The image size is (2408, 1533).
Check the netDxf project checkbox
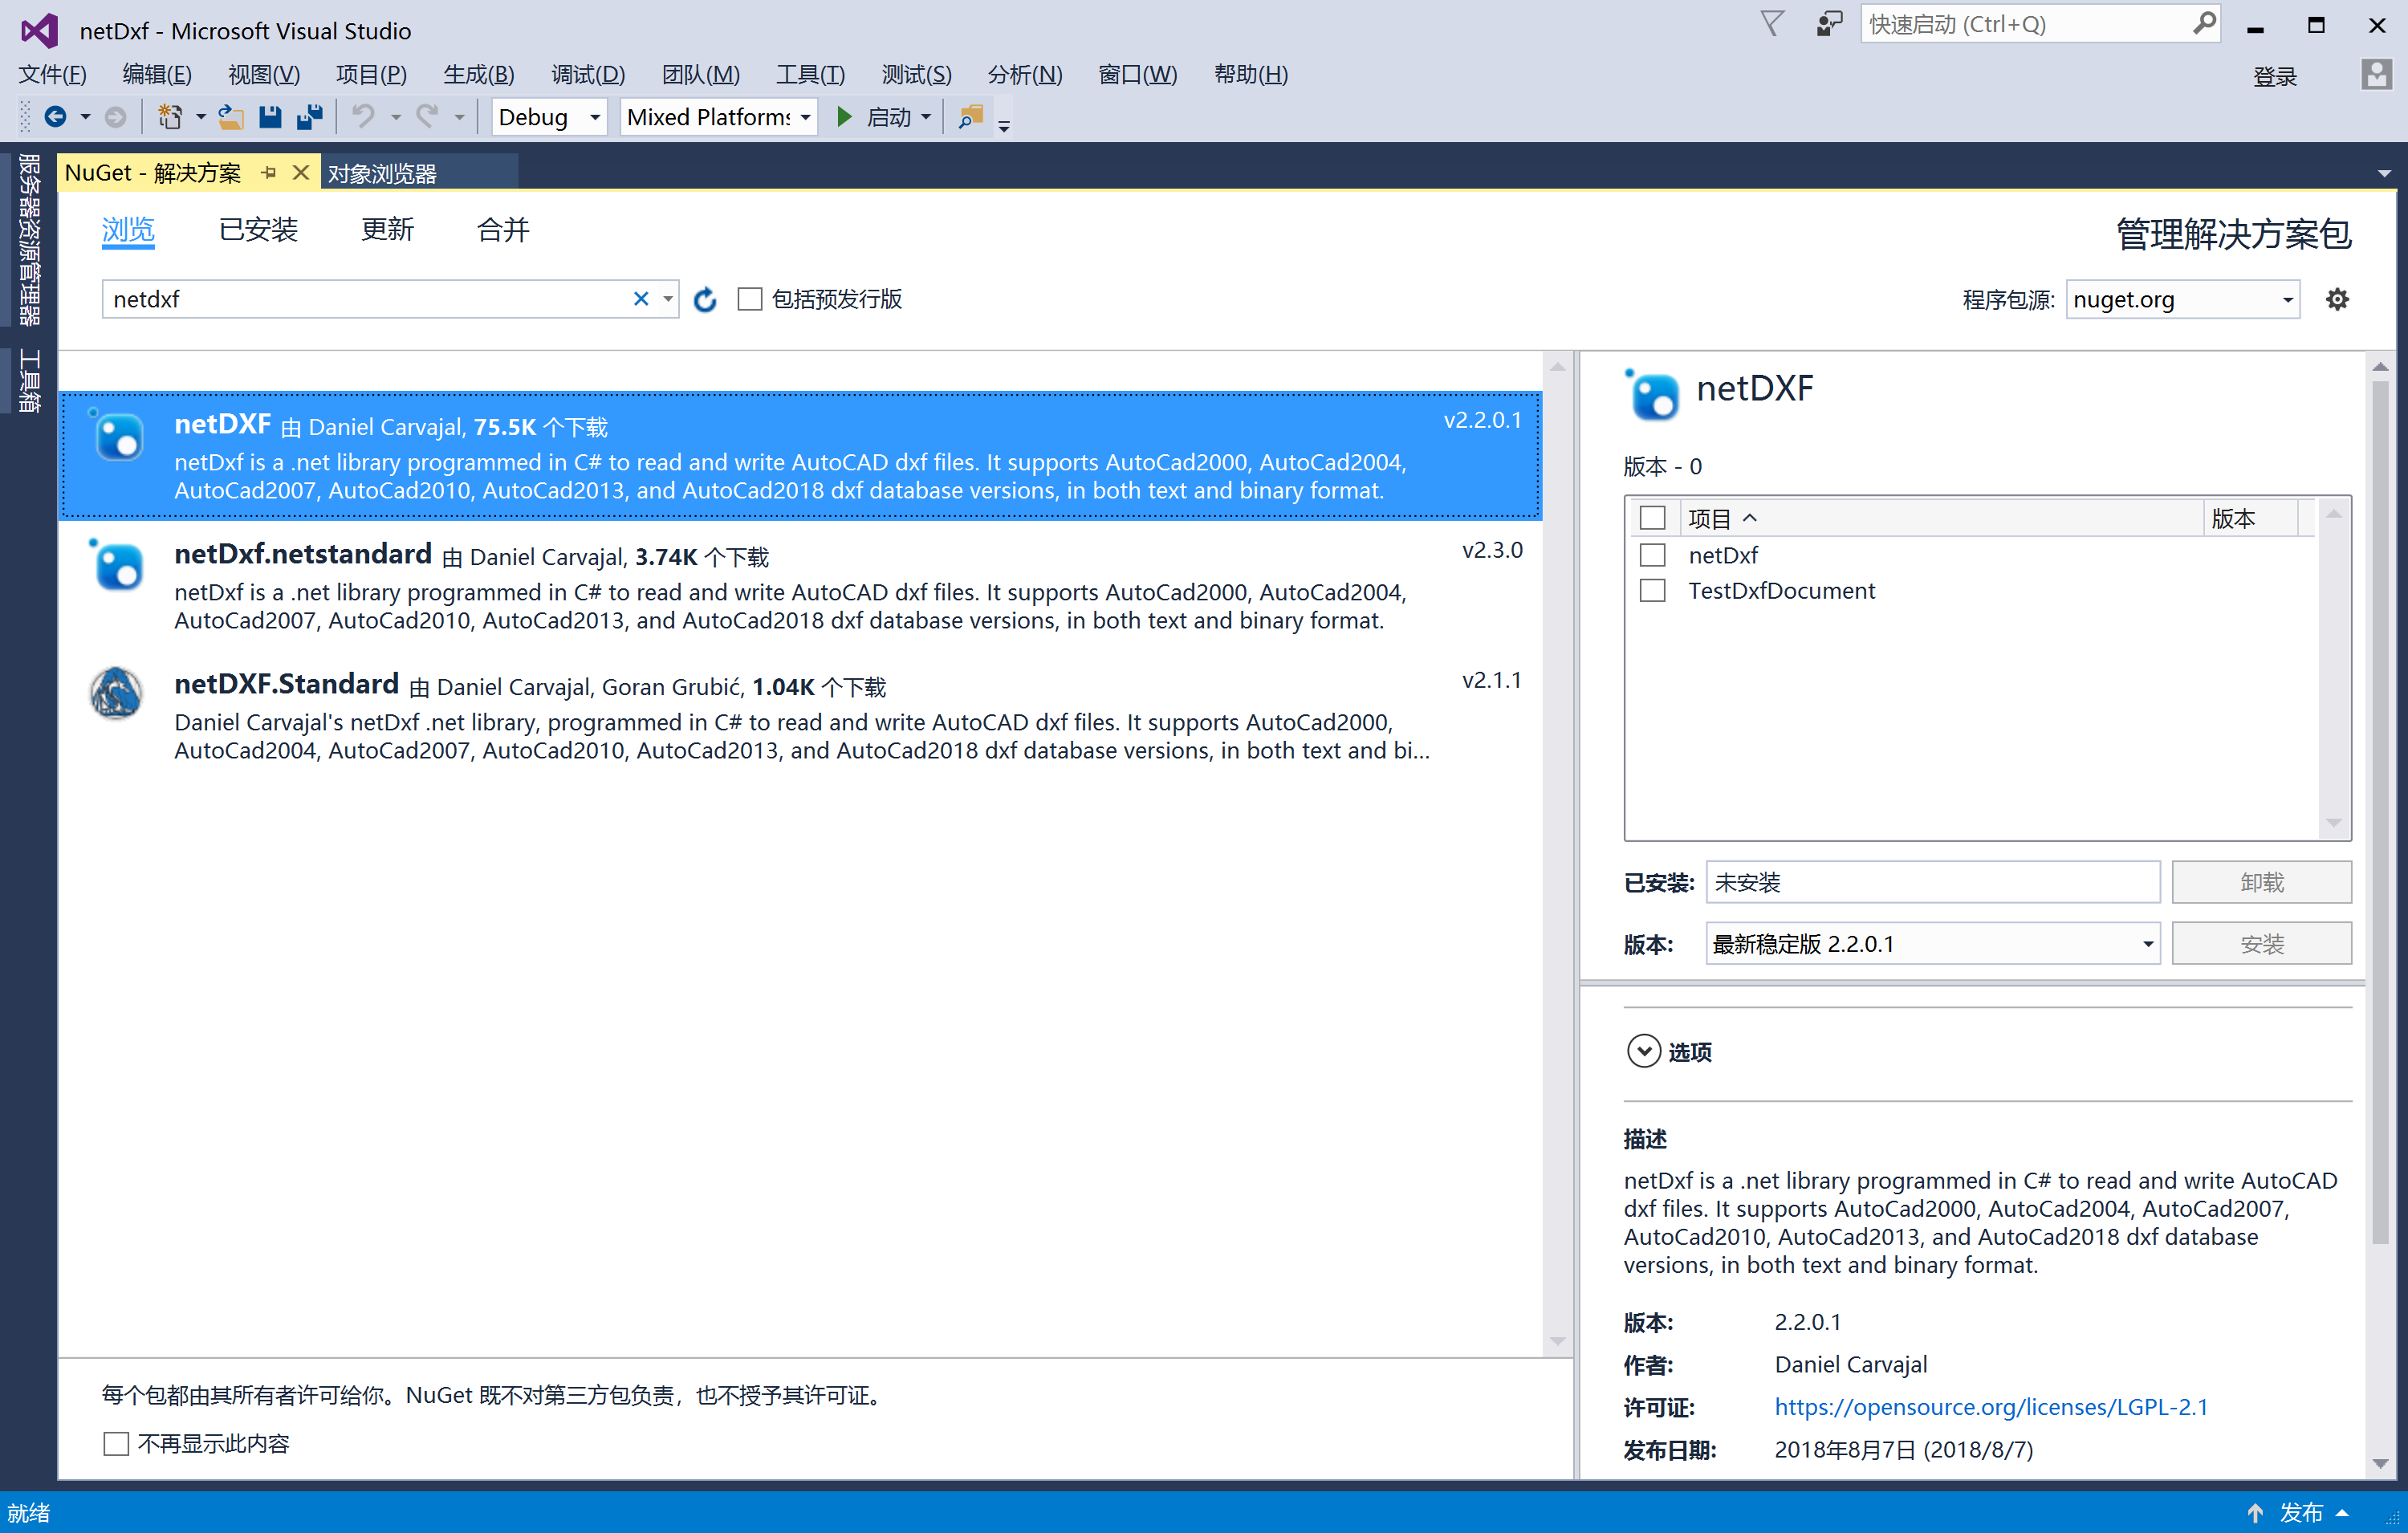(x=1652, y=555)
